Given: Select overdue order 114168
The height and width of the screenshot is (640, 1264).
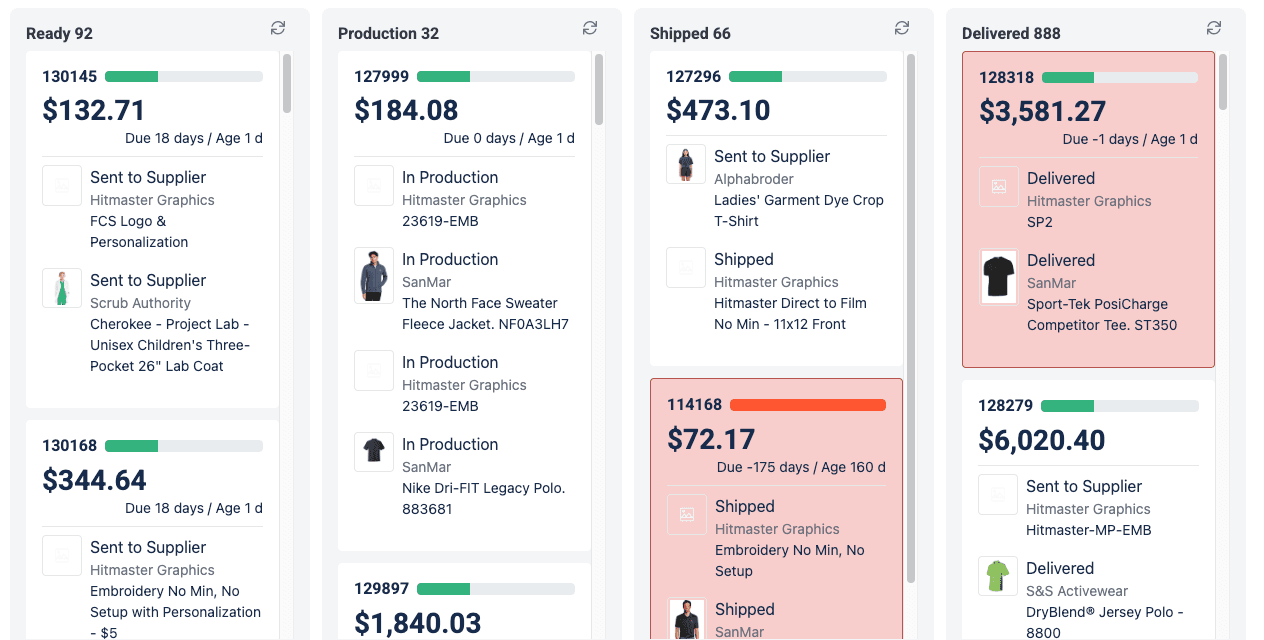Looking at the screenshot, I should tap(695, 405).
